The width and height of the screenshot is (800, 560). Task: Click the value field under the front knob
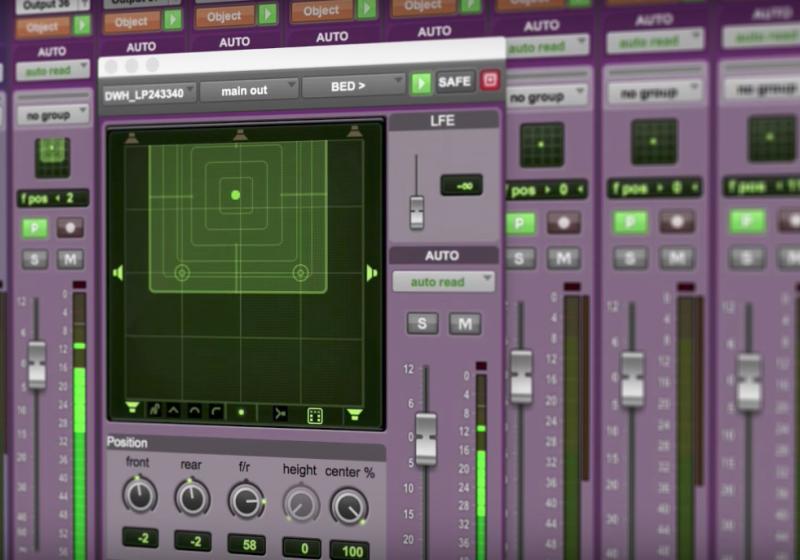coord(140,538)
